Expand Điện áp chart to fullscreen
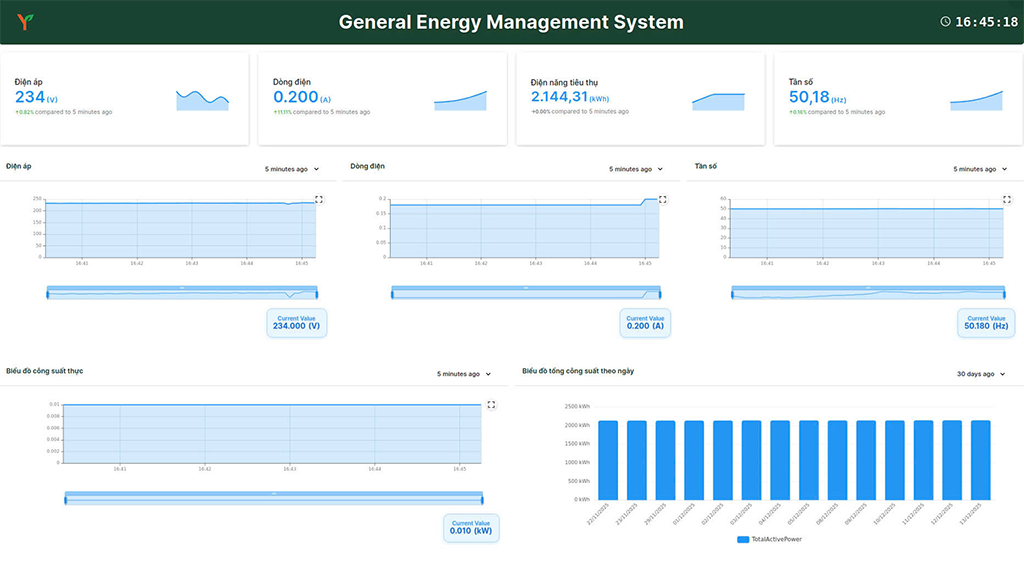Viewport: 1024px width, 566px height. [x=319, y=199]
